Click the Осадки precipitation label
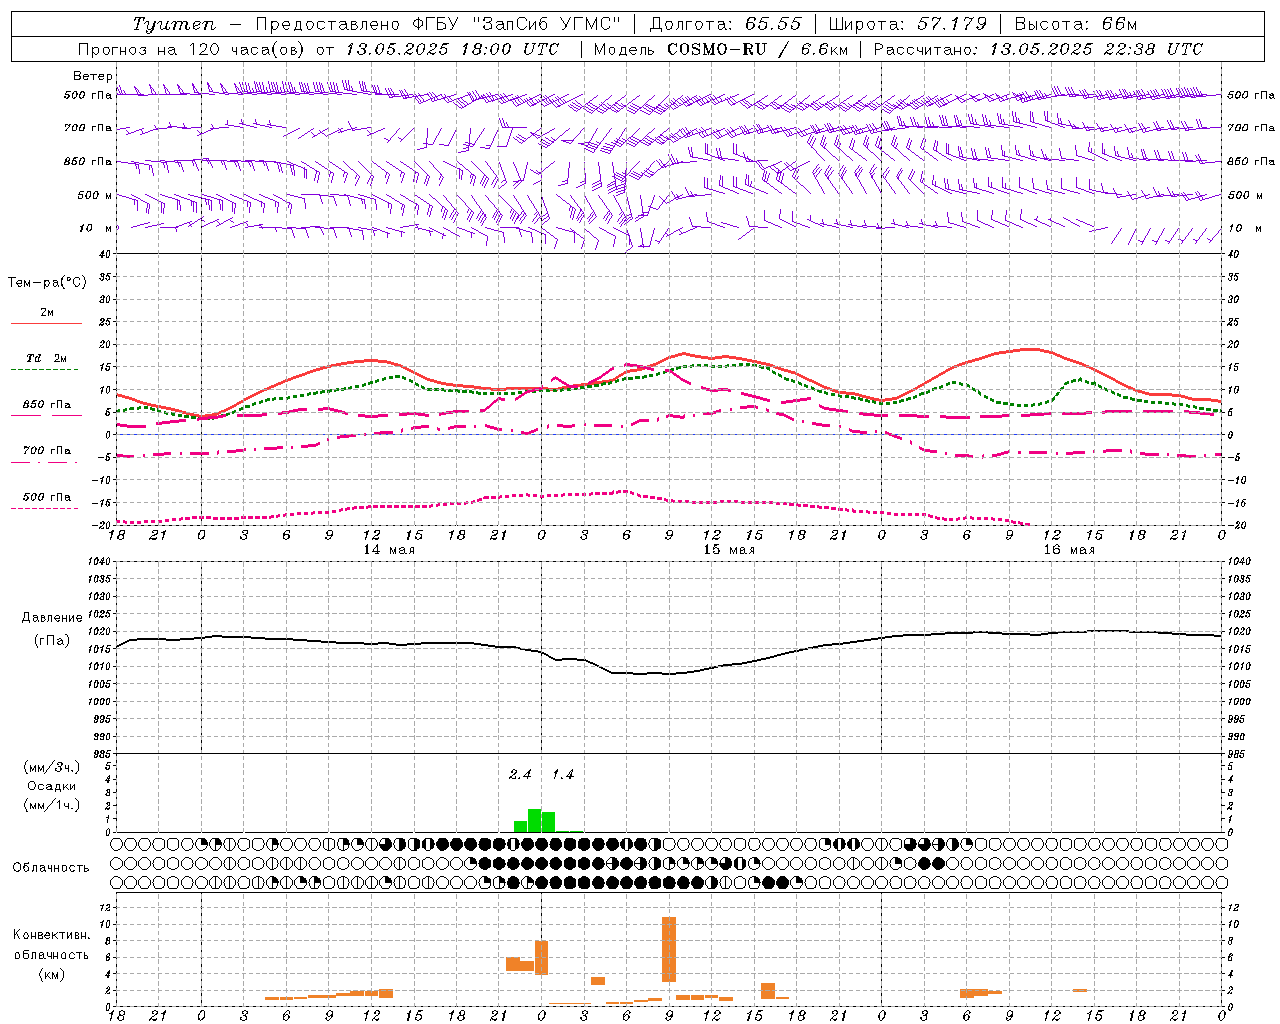 click(x=52, y=786)
